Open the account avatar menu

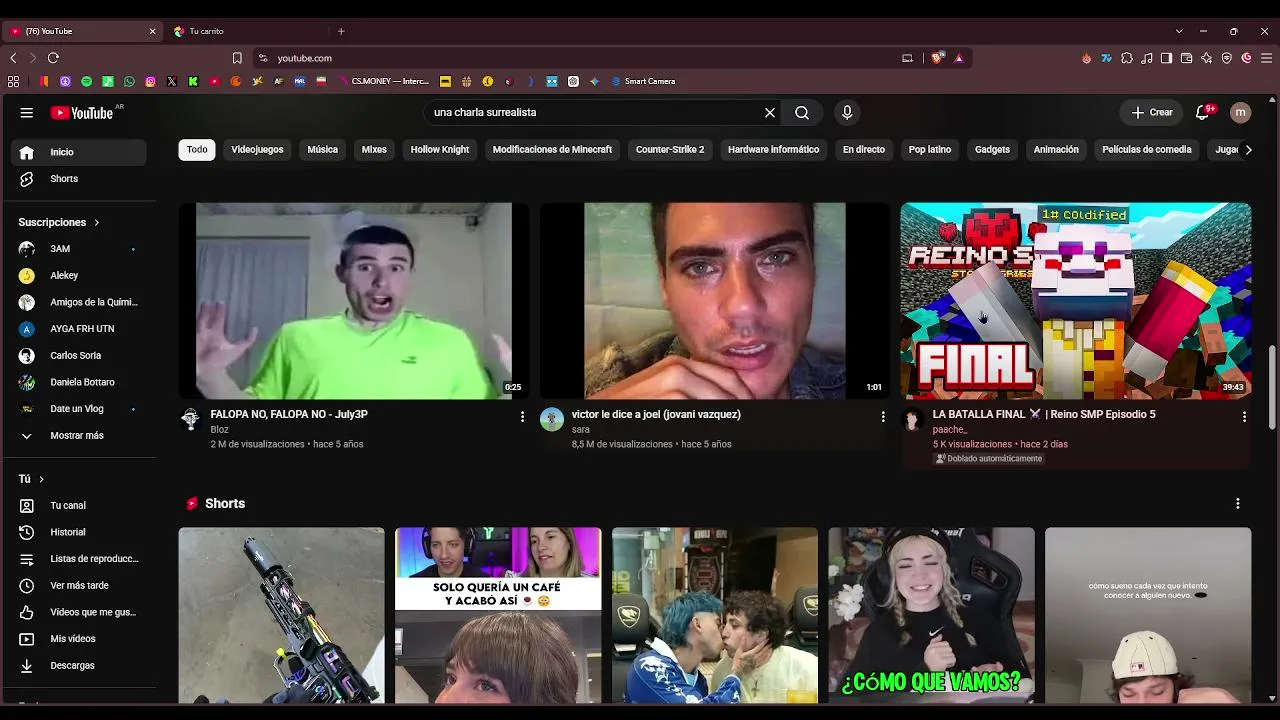pos(1241,113)
